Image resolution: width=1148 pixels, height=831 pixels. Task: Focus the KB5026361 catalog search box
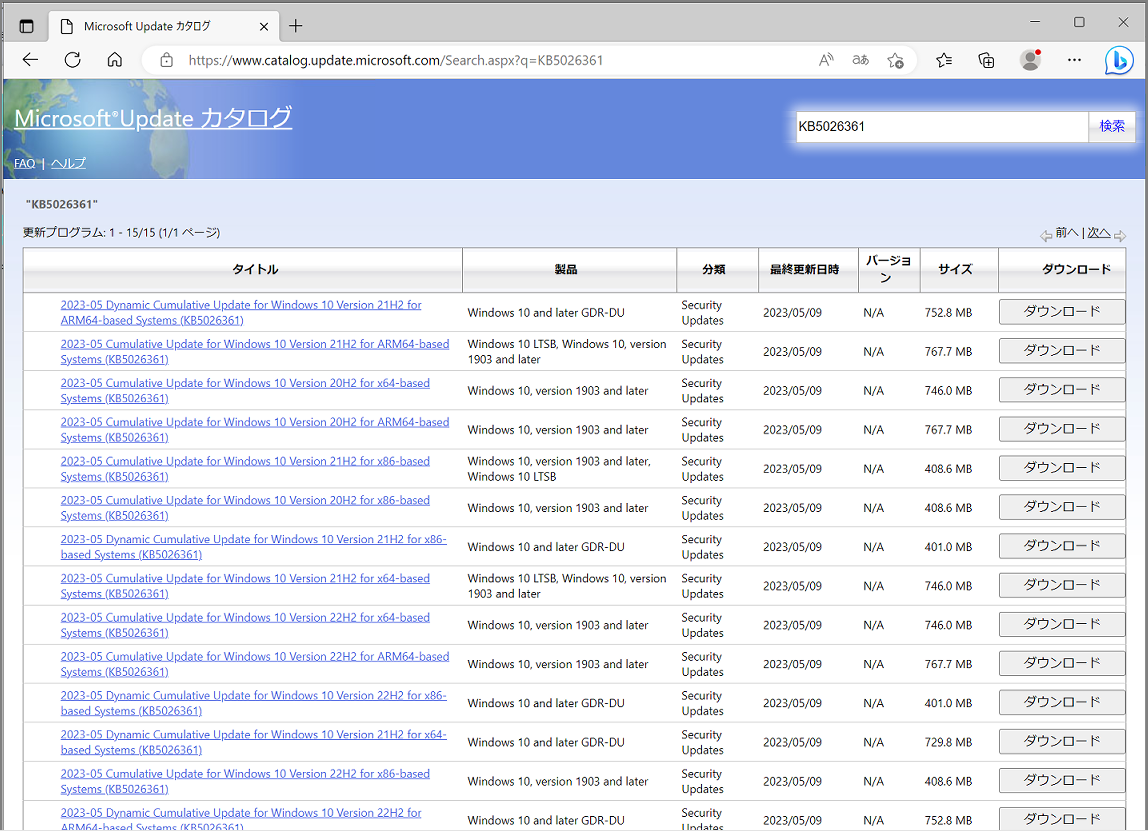tap(942, 127)
